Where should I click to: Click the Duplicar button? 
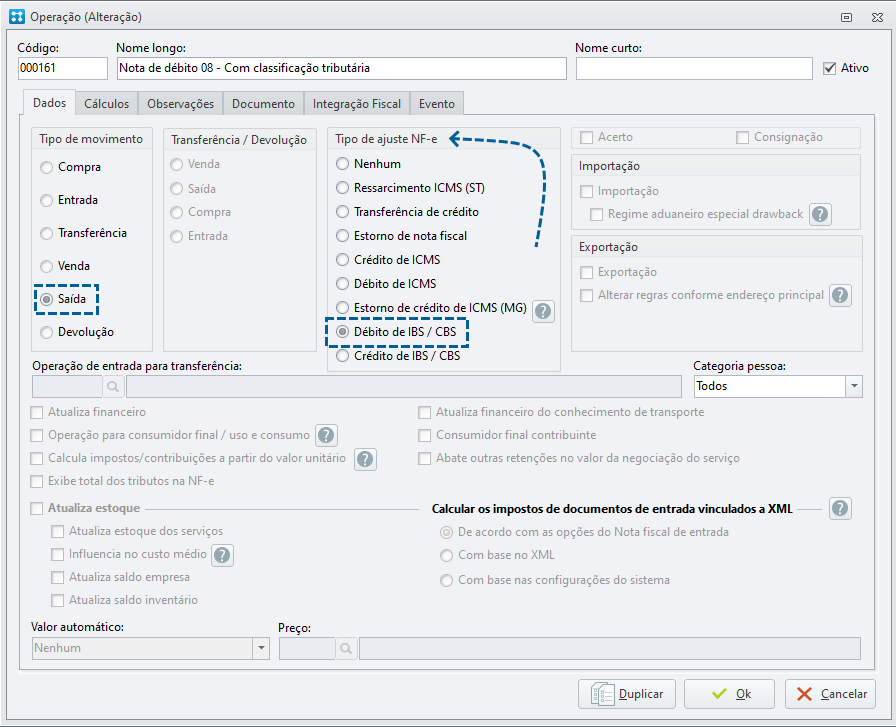click(627, 694)
